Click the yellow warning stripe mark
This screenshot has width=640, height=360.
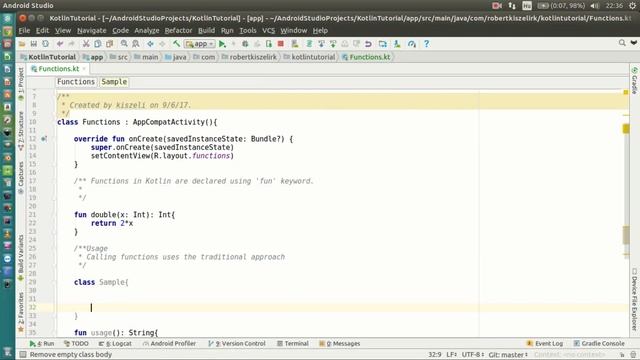point(626,129)
